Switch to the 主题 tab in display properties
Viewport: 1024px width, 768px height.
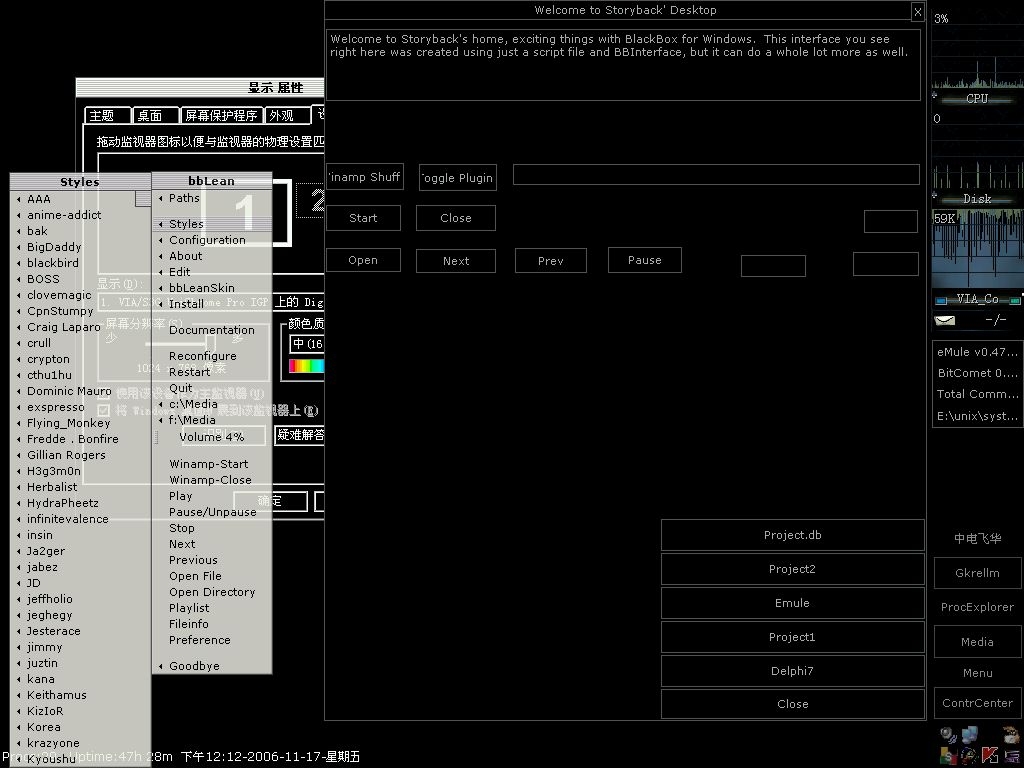(x=108, y=116)
